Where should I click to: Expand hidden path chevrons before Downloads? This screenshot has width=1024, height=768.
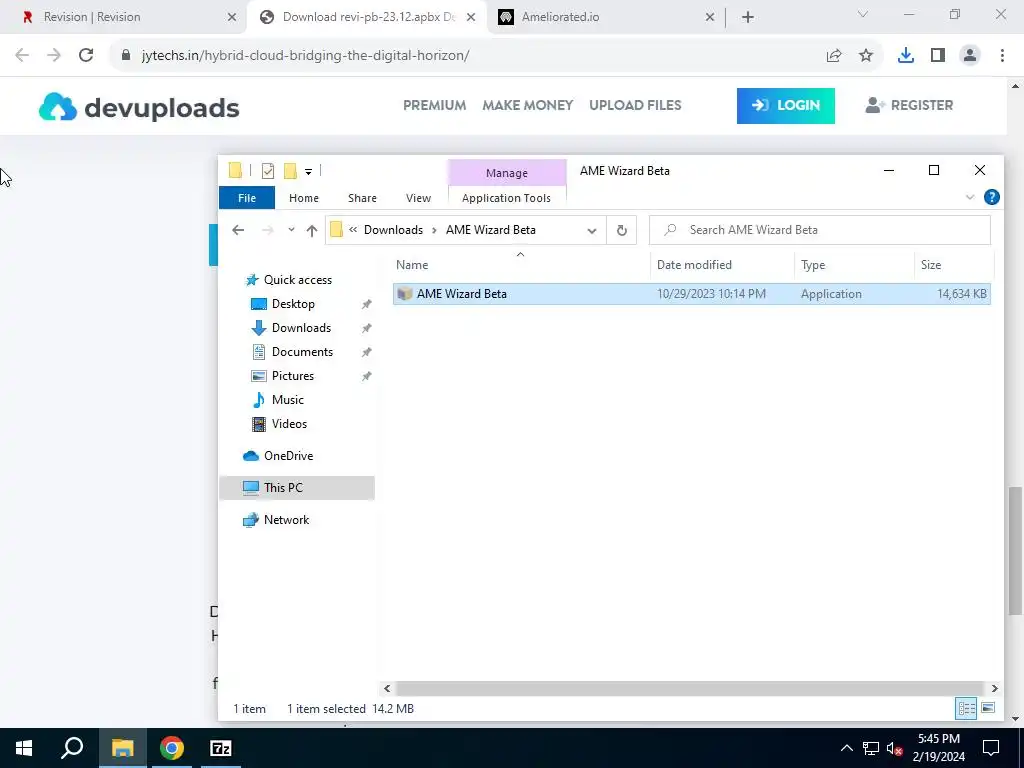pyautogui.click(x=353, y=230)
